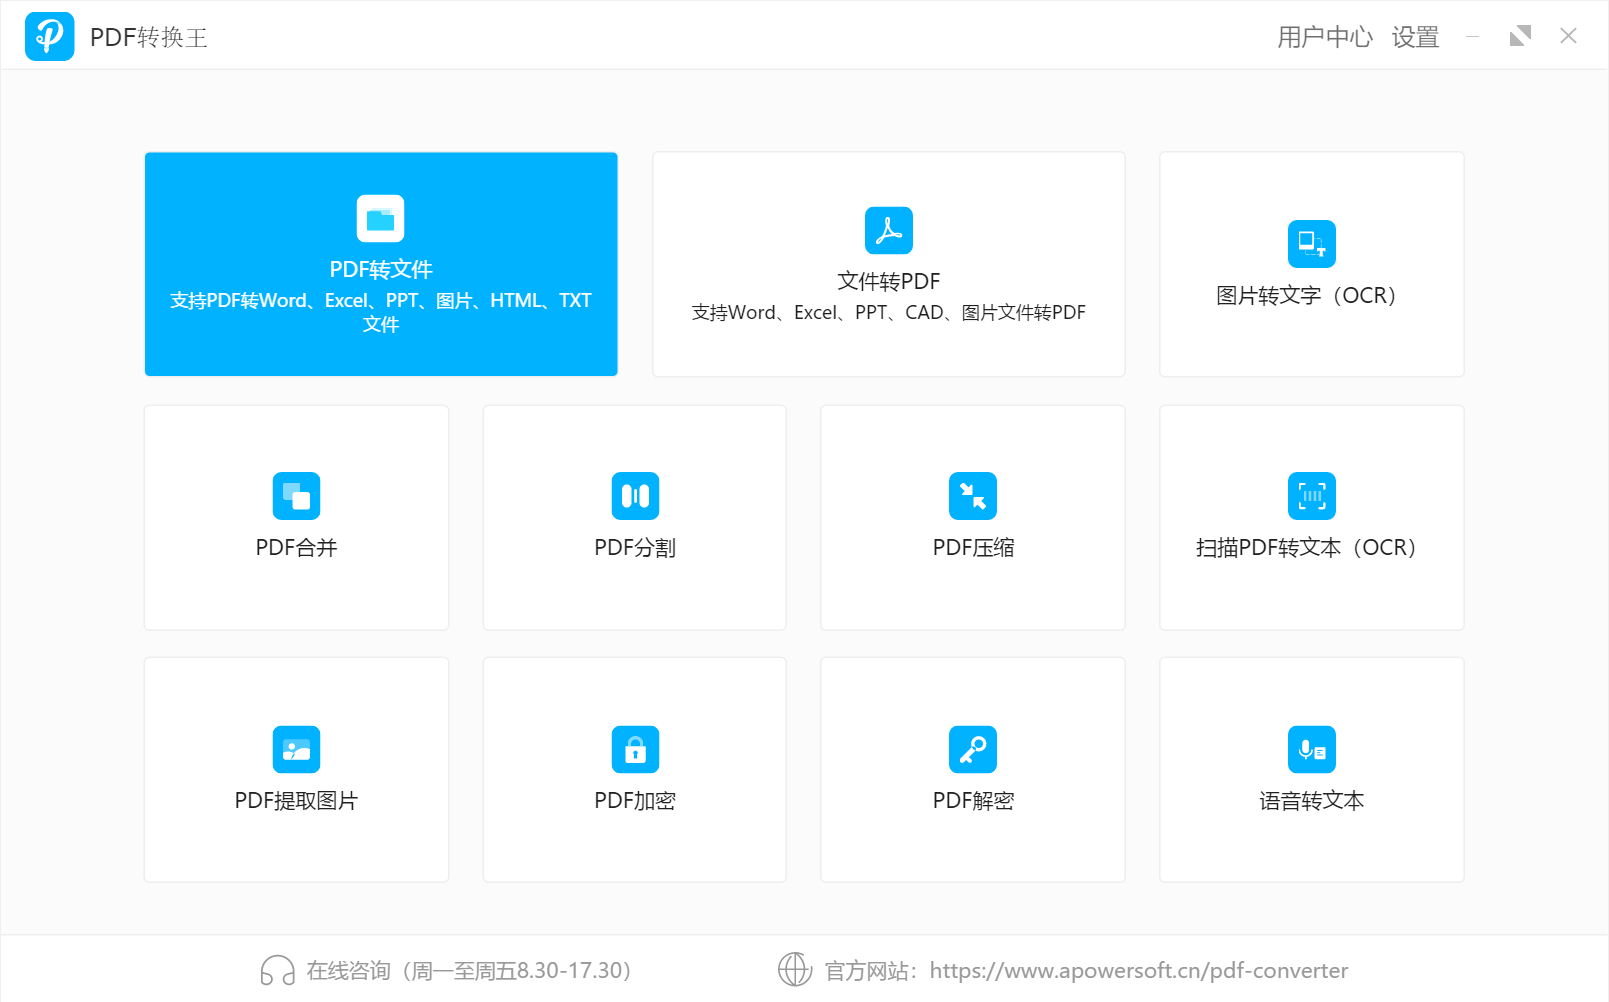Screen dimensions: 1609x1002
Task: Click the 语音转文本 microphone icon
Action: click(x=1311, y=749)
